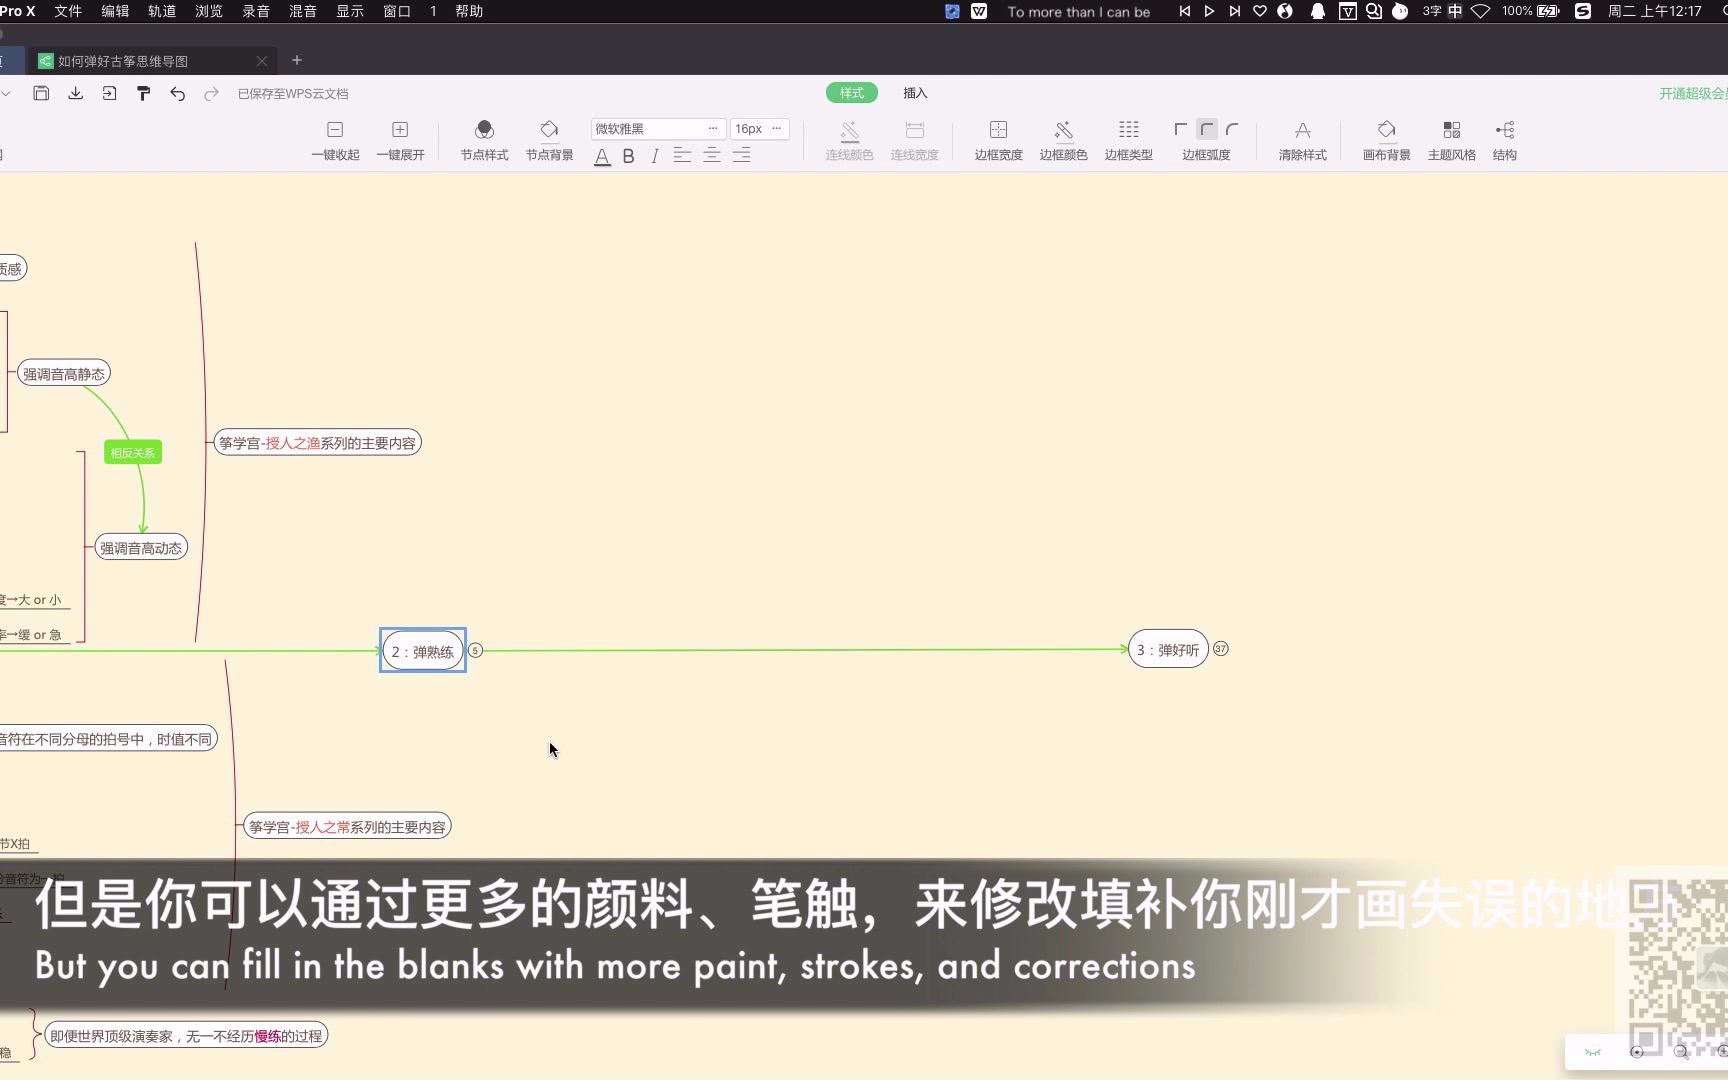This screenshot has height=1080, width=1728.
Task: Open the 混音 menu
Action: pos(303,11)
